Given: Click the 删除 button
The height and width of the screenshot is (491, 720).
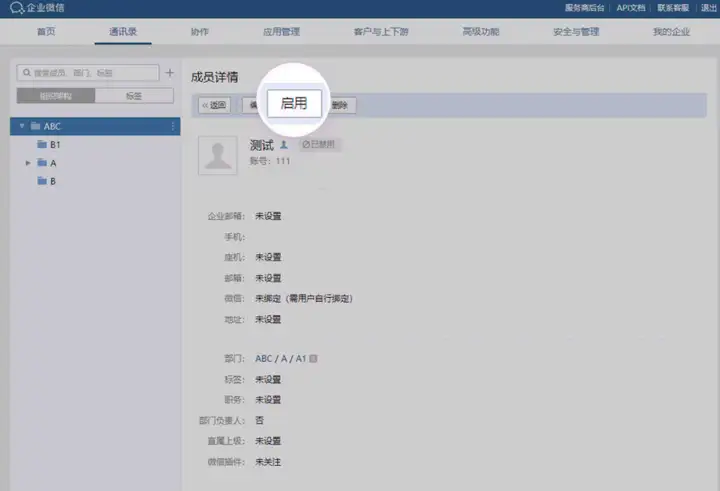Looking at the screenshot, I should [x=341, y=104].
